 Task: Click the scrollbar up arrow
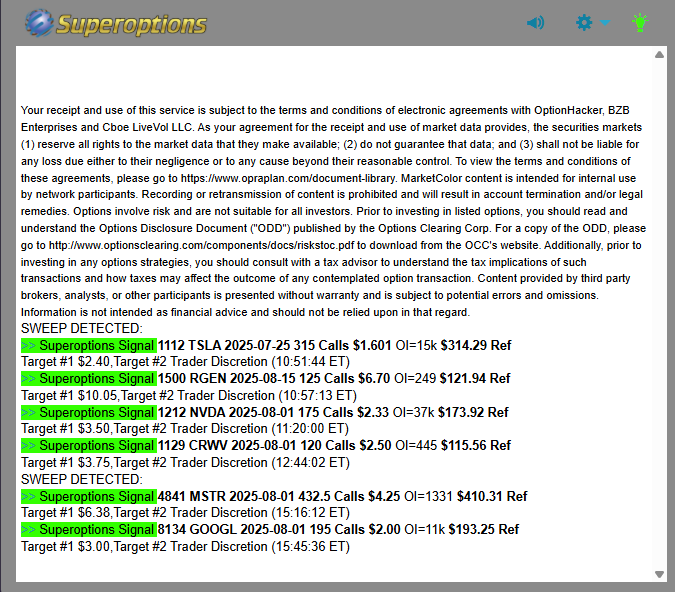[x=658, y=54]
